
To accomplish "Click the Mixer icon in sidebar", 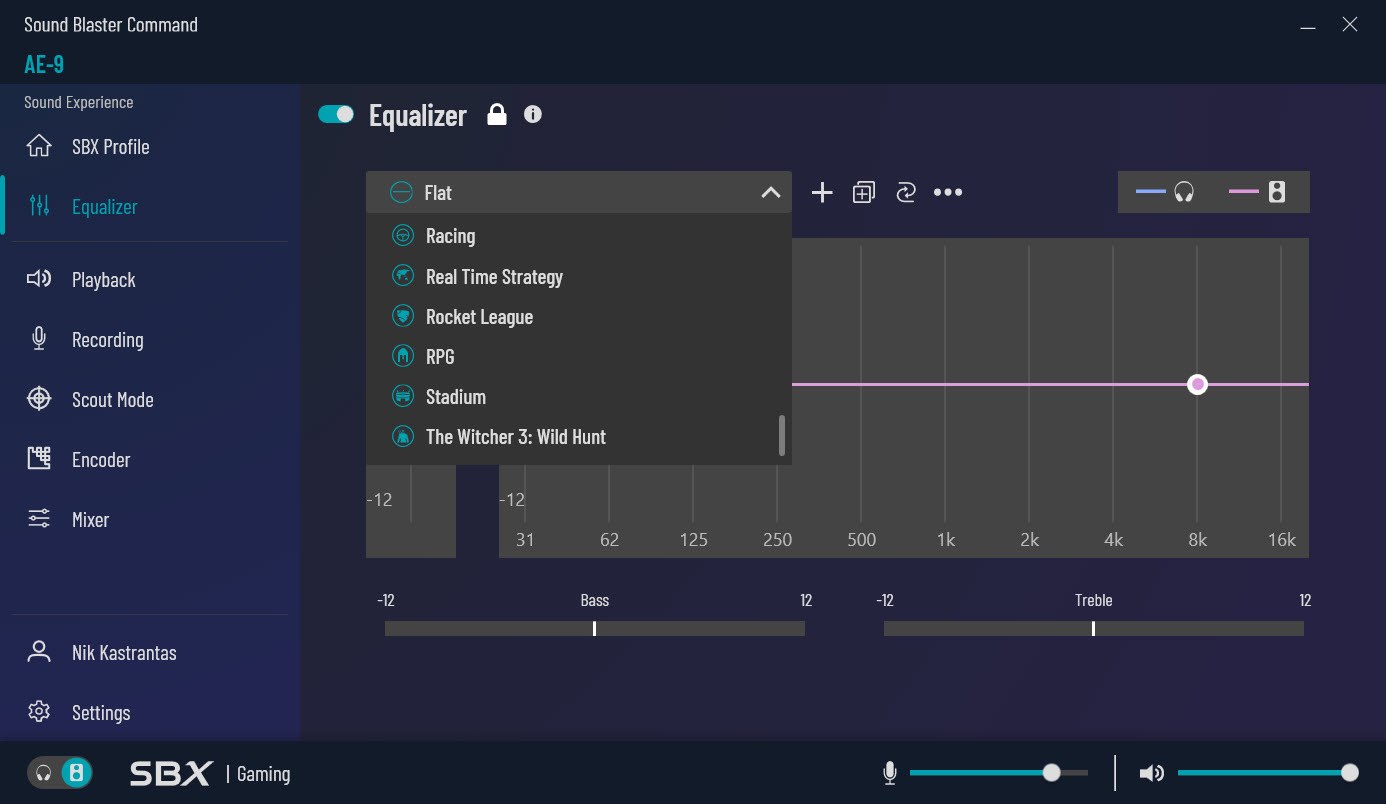I will tap(39, 519).
